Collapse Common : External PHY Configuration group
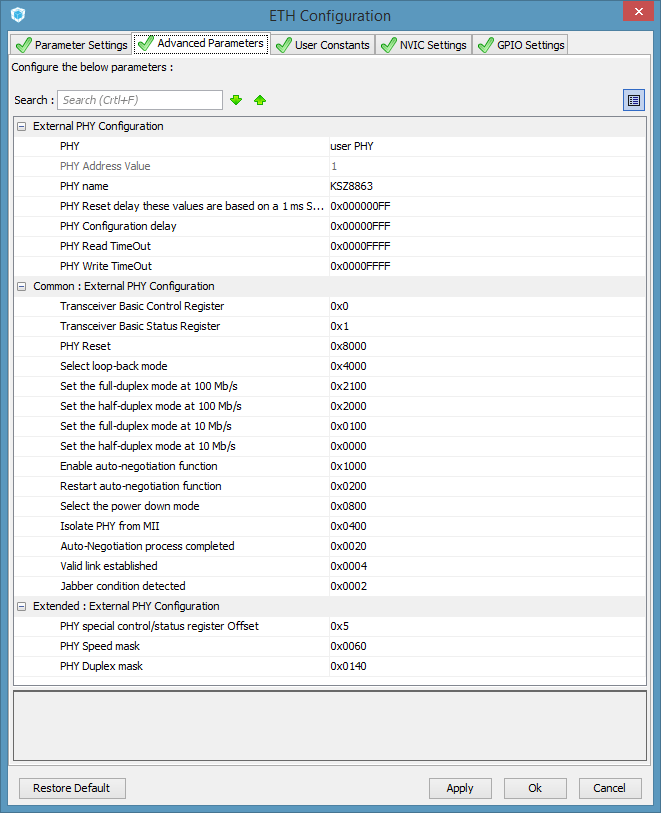Viewport: 661px width, 813px height. [21, 286]
